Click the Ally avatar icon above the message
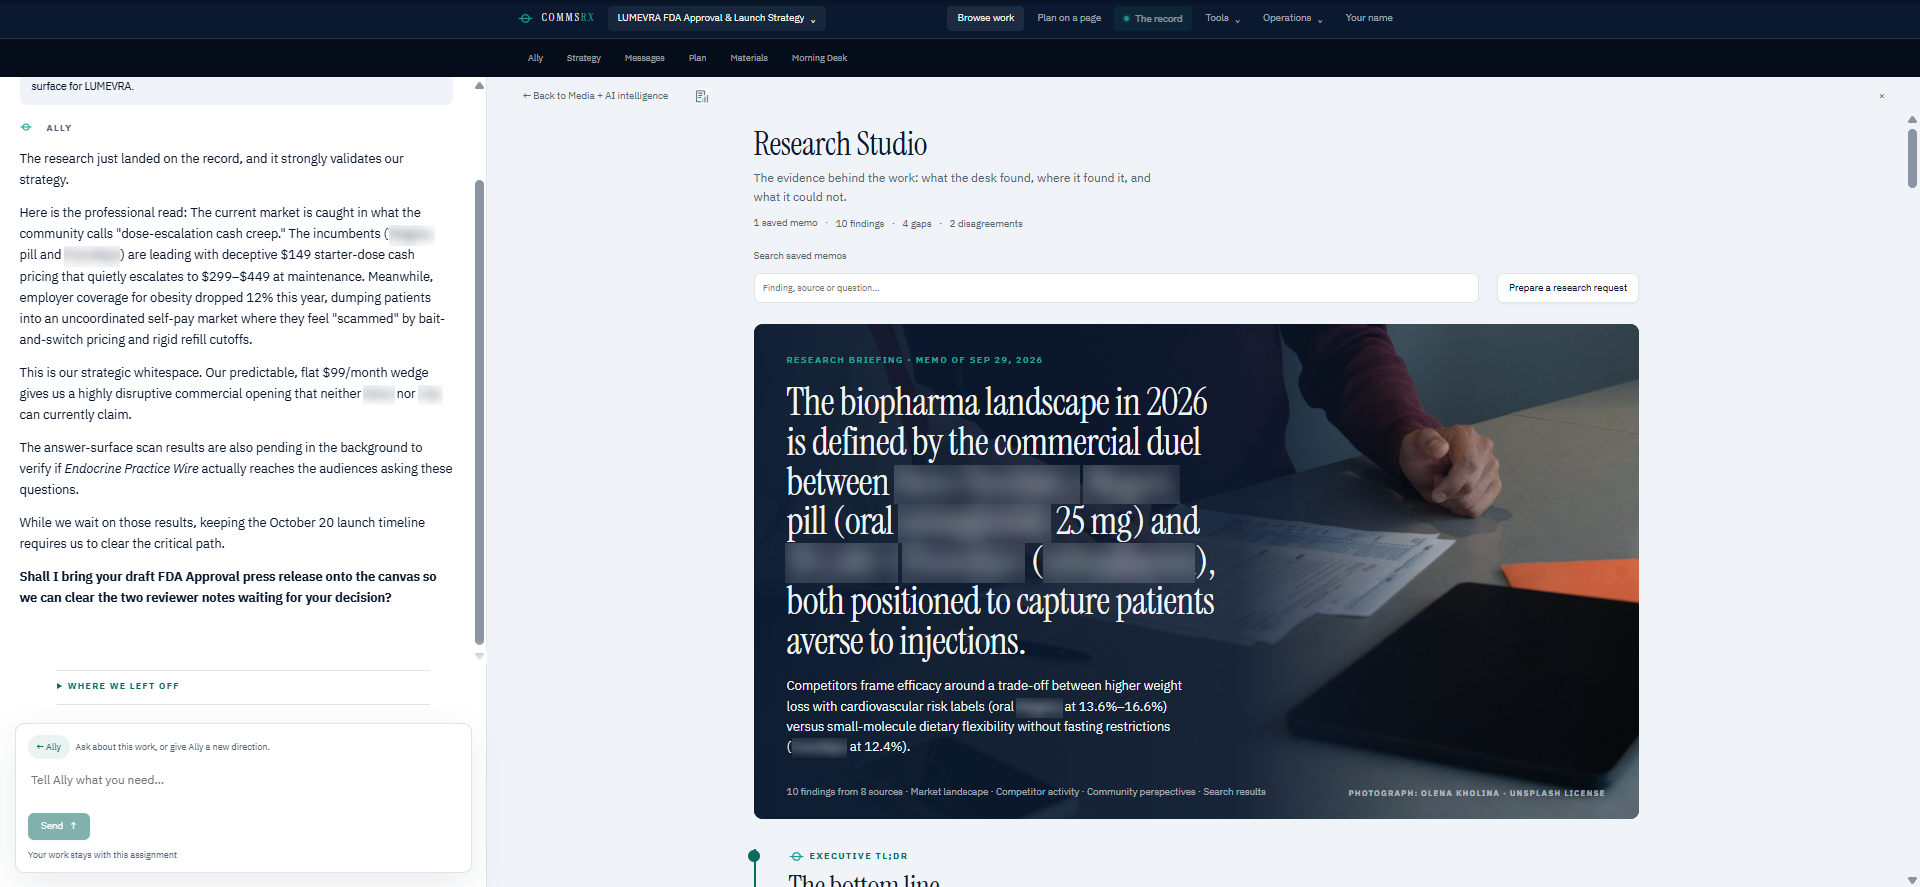The image size is (1920, 887). 26,127
